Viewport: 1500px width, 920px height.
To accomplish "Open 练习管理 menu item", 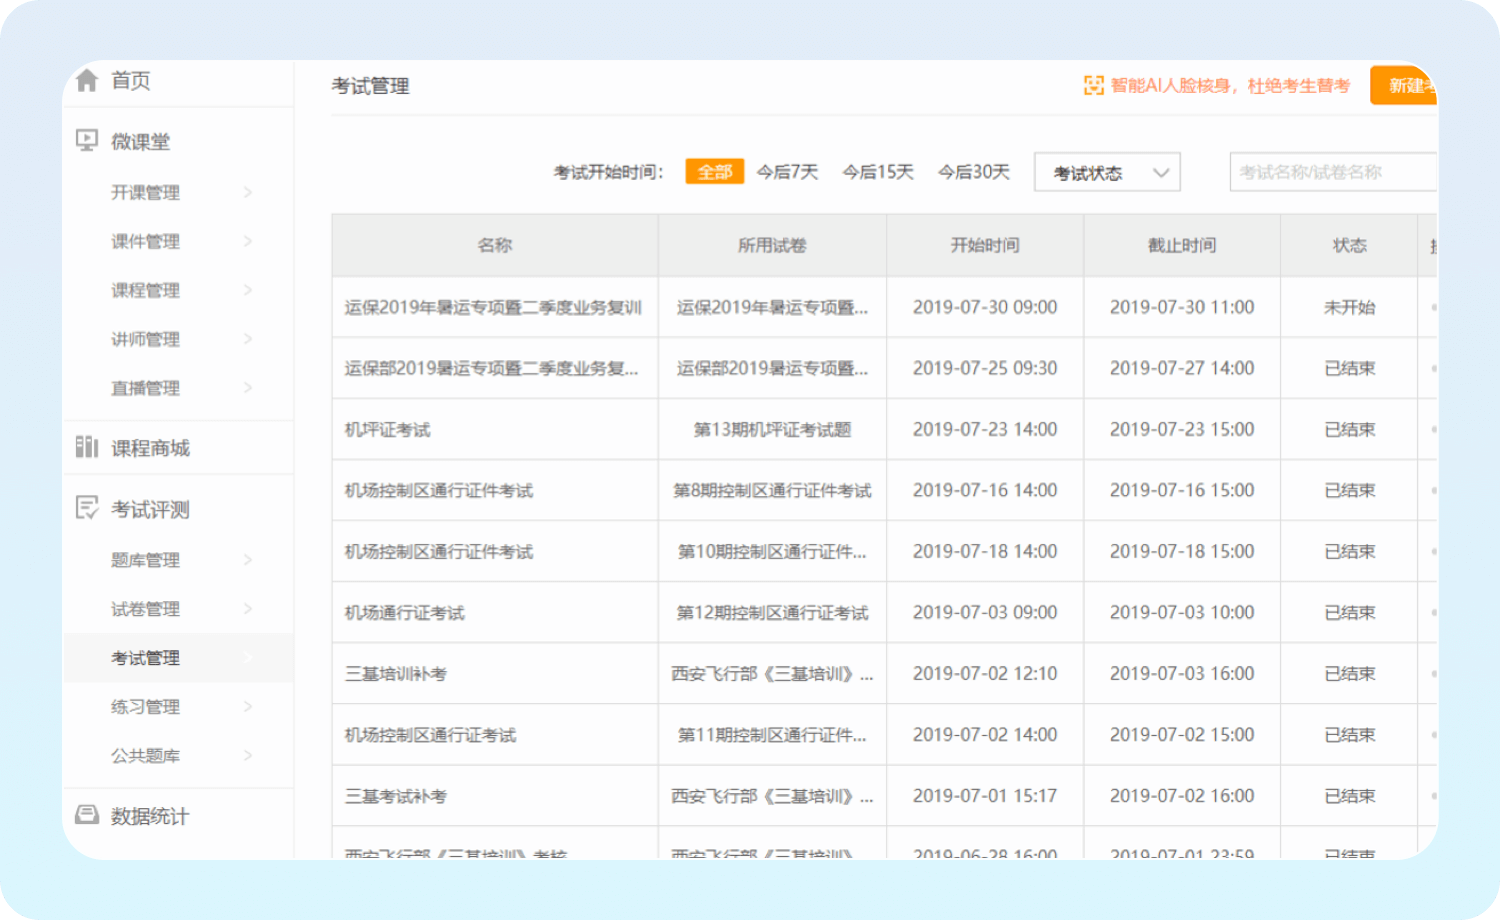I will (146, 707).
